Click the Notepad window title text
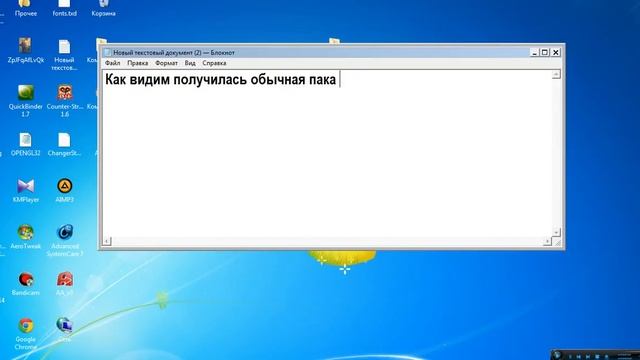Viewport: 640px width, 360px height. click(x=174, y=52)
